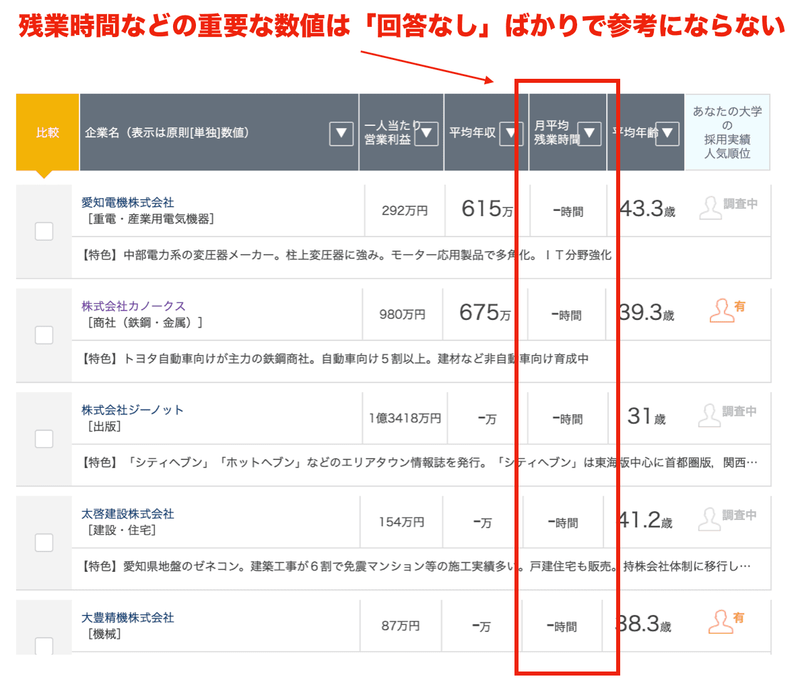Viewport: 800px width, 687px height.
Task: Click the ジーノット 【特色】 シティヘブン description
Action: (419, 463)
